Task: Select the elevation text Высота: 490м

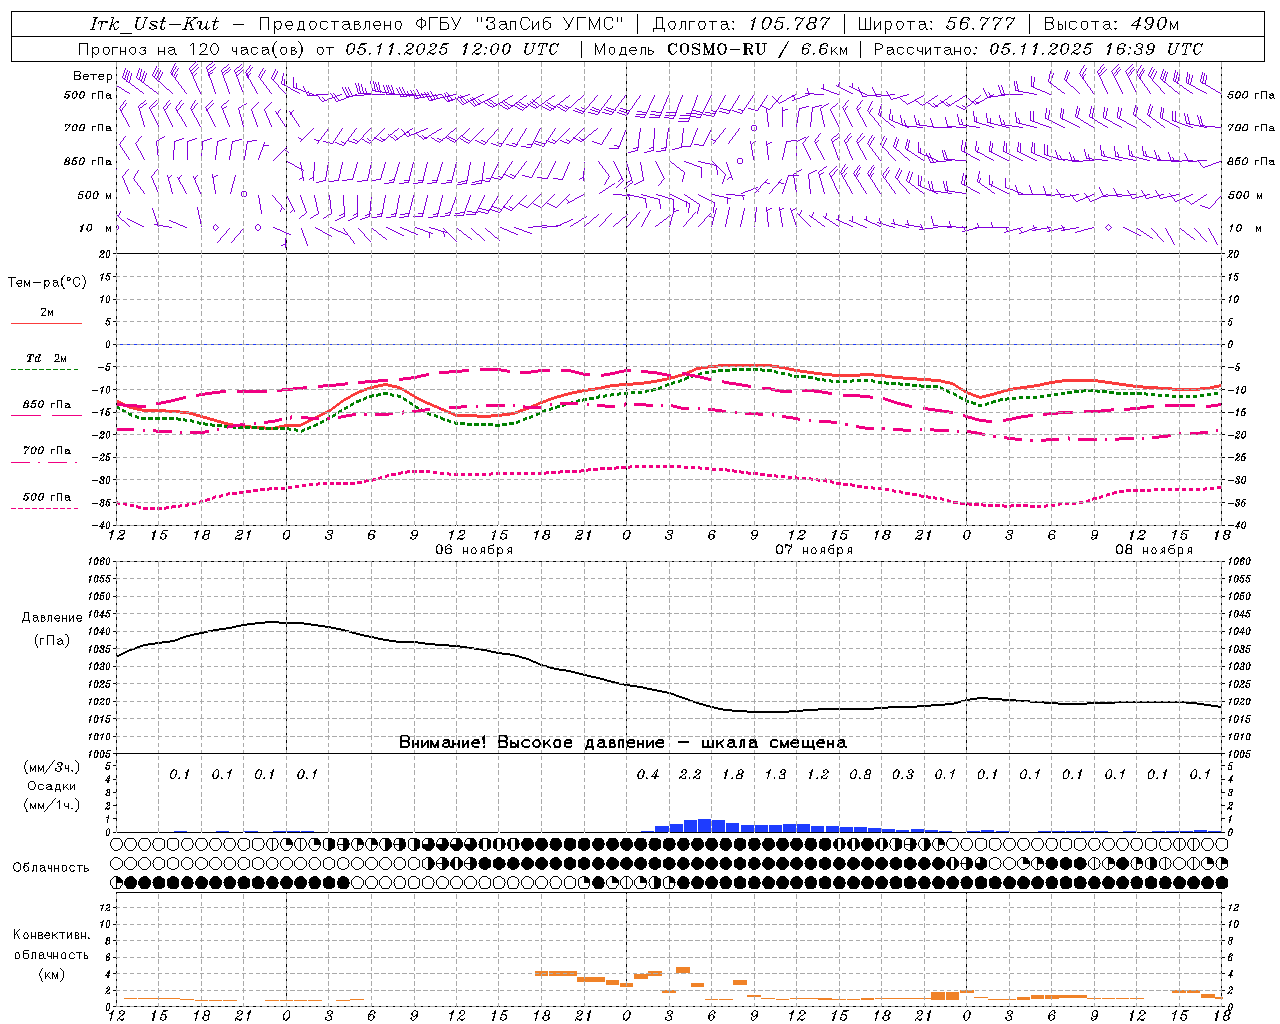Action: coord(1111,24)
